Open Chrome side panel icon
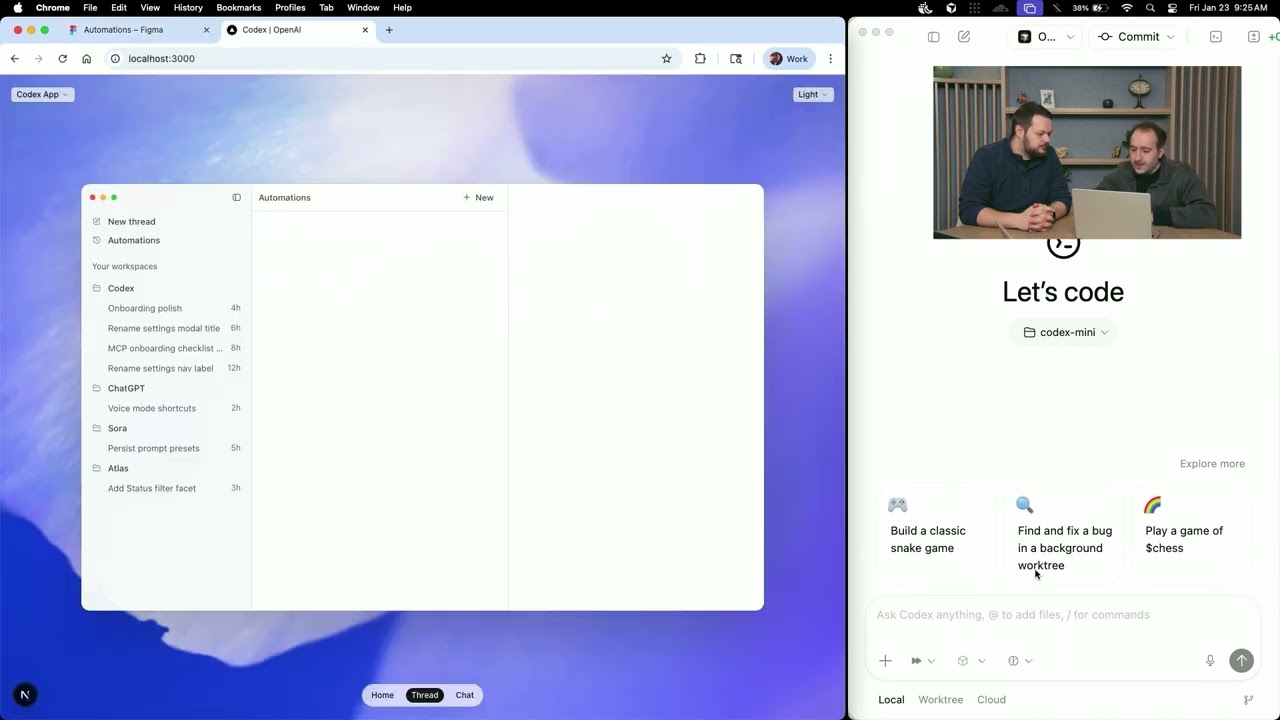Viewport: 1280px width, 720px height. pos(736,59)
